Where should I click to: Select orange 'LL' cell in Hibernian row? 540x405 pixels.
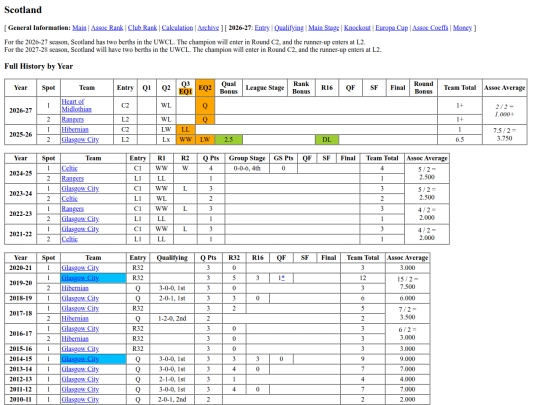[185, 129]
